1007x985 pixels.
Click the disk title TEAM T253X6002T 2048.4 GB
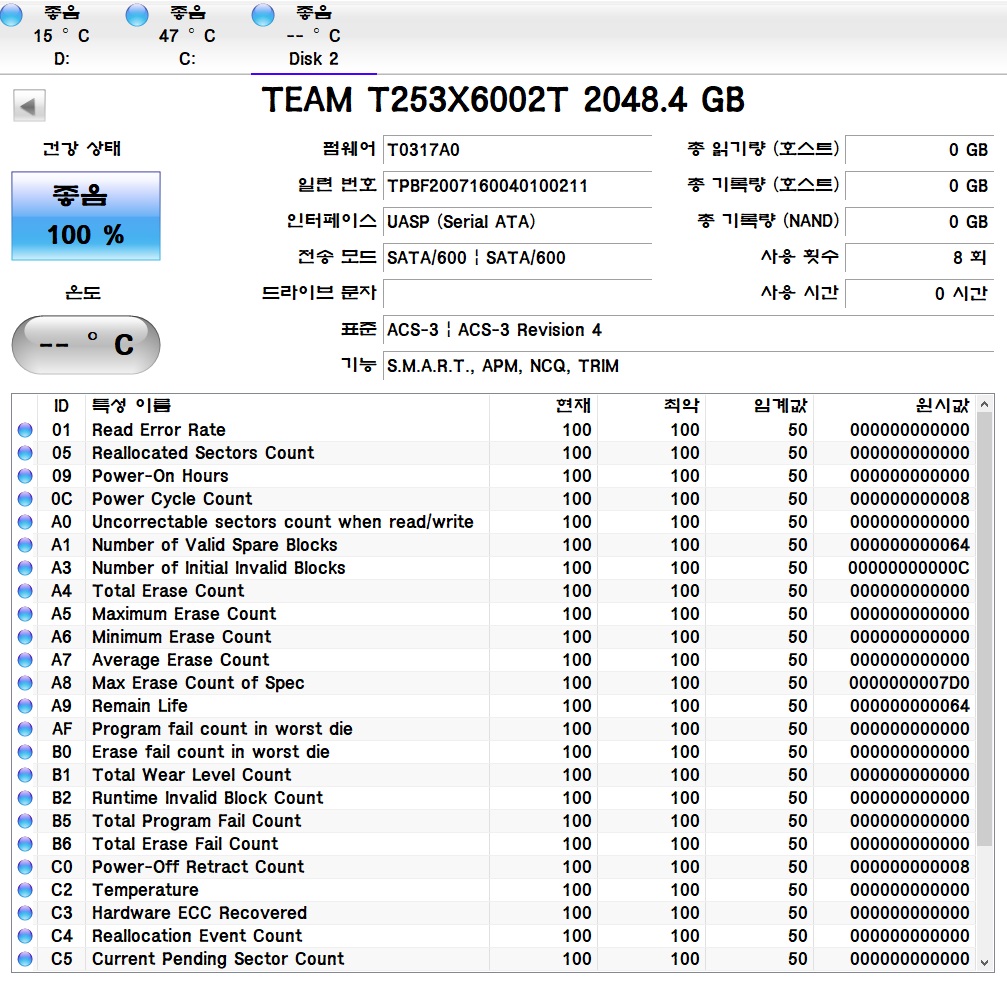[503, 100]
